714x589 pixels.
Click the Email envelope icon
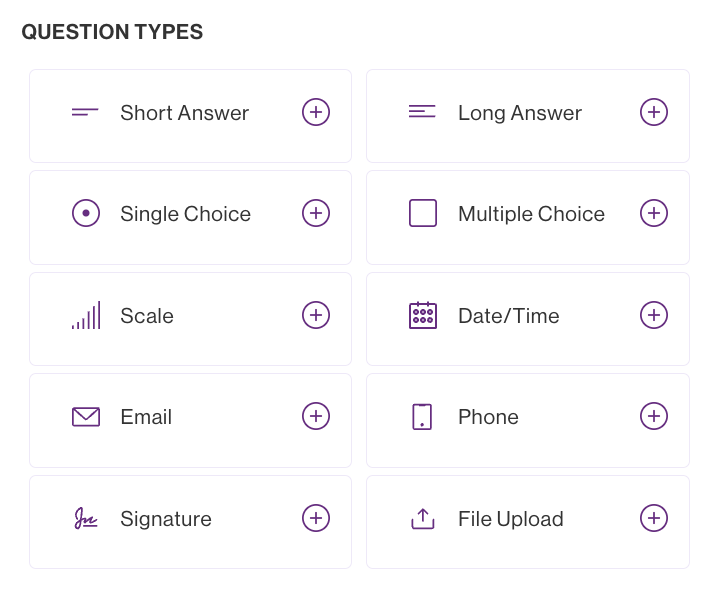tap(86, 417)
